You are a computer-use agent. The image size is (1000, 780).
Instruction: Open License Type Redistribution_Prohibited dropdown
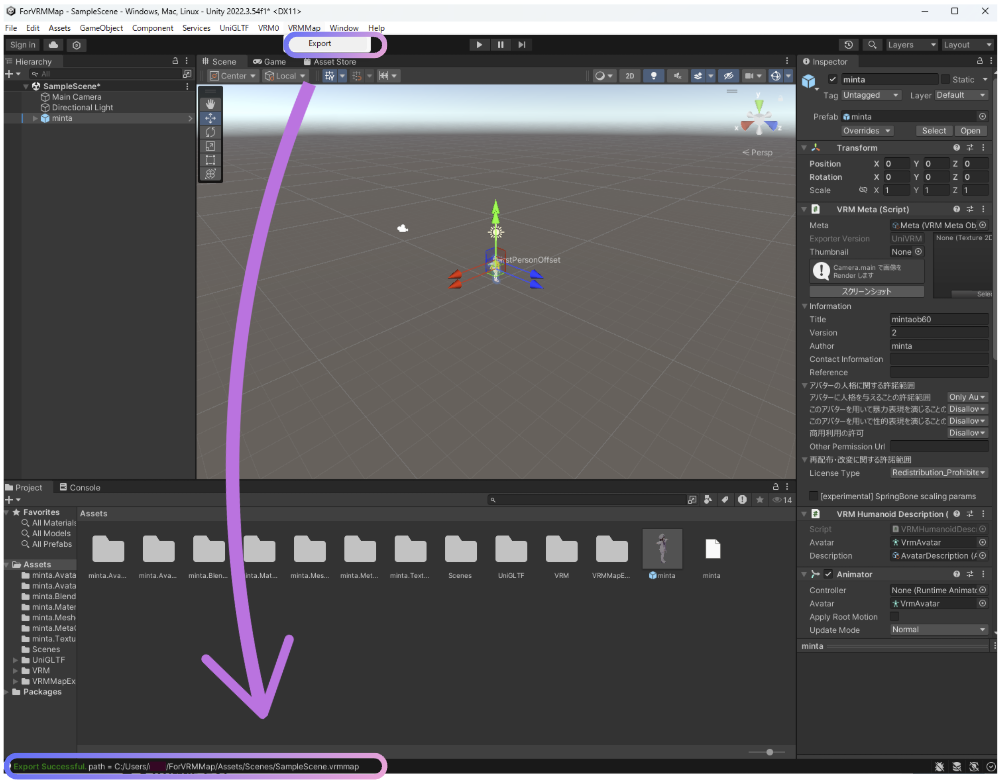tap(939, 473)
